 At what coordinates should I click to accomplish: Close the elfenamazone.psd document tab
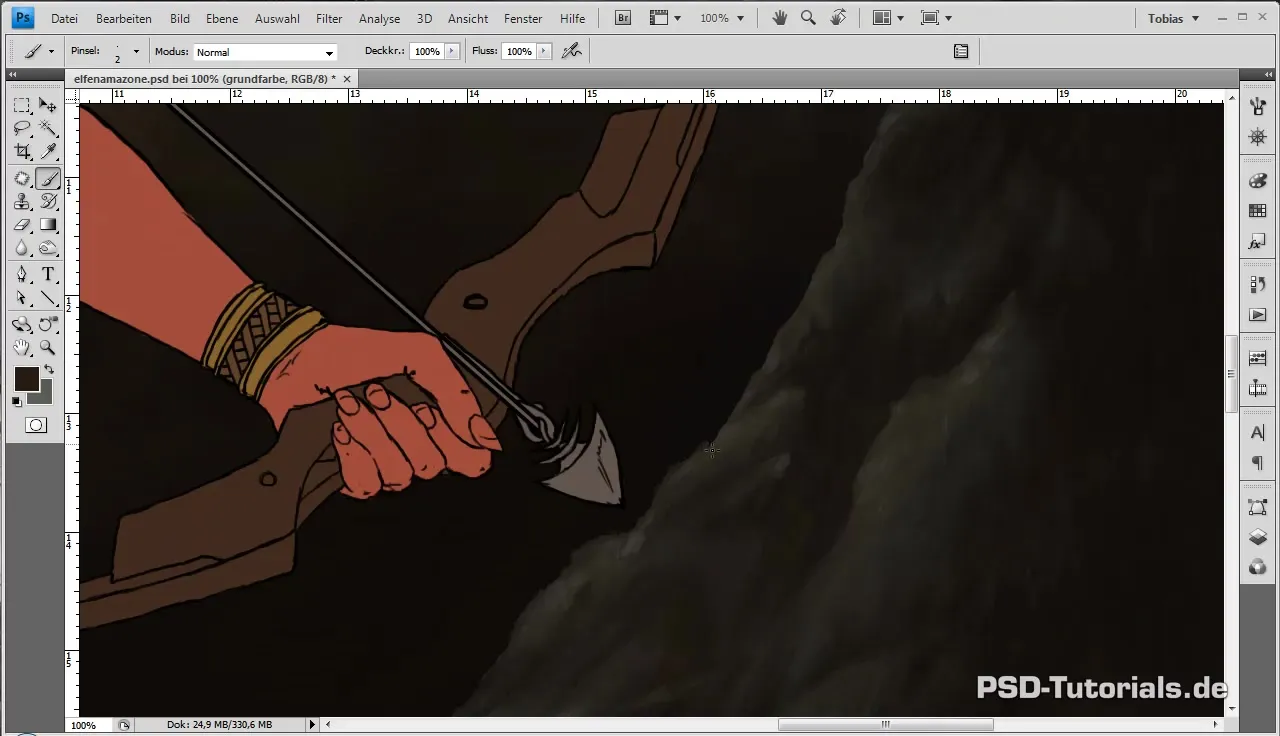coord(347,78)
